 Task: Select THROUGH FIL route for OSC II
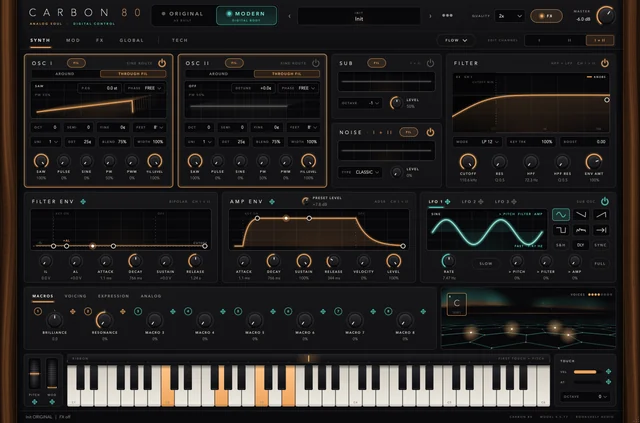click(287, 74)
